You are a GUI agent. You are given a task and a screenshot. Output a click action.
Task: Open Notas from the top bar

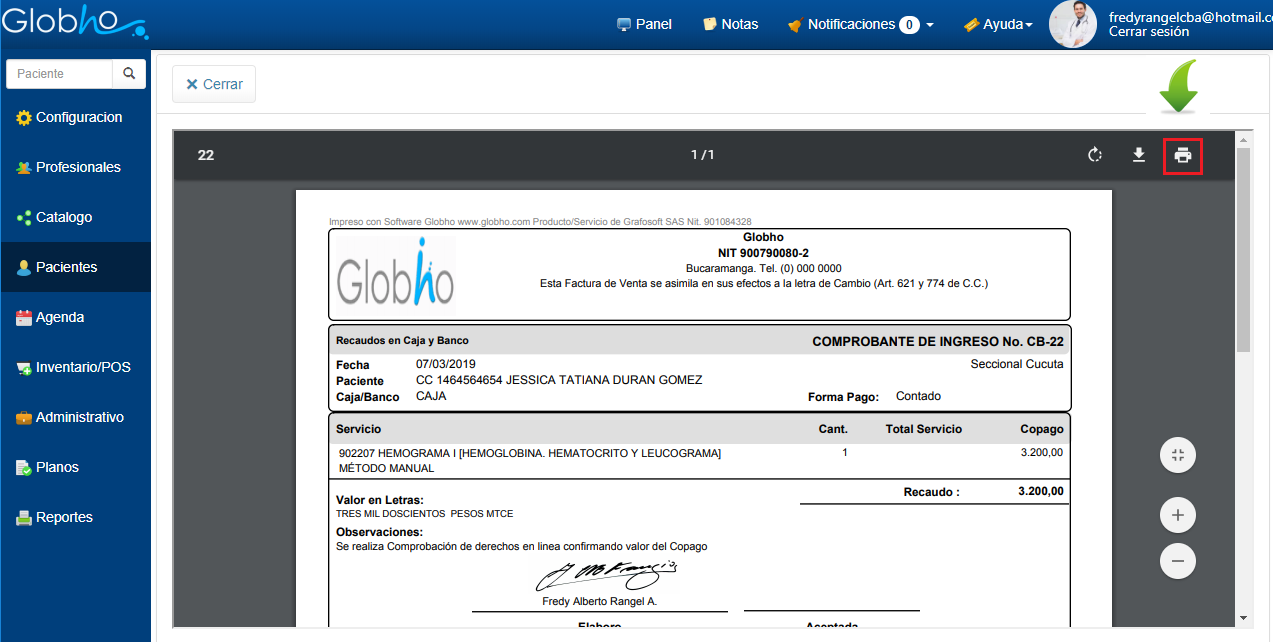click(x=730, y=24)
